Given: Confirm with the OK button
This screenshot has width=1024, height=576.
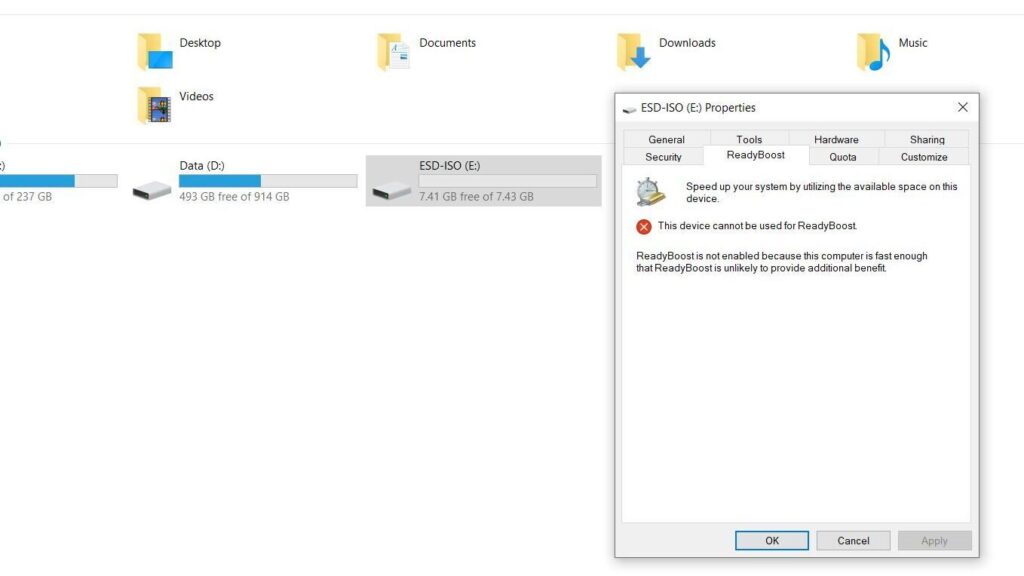Looking at the screenshot, I should point(771,540).
